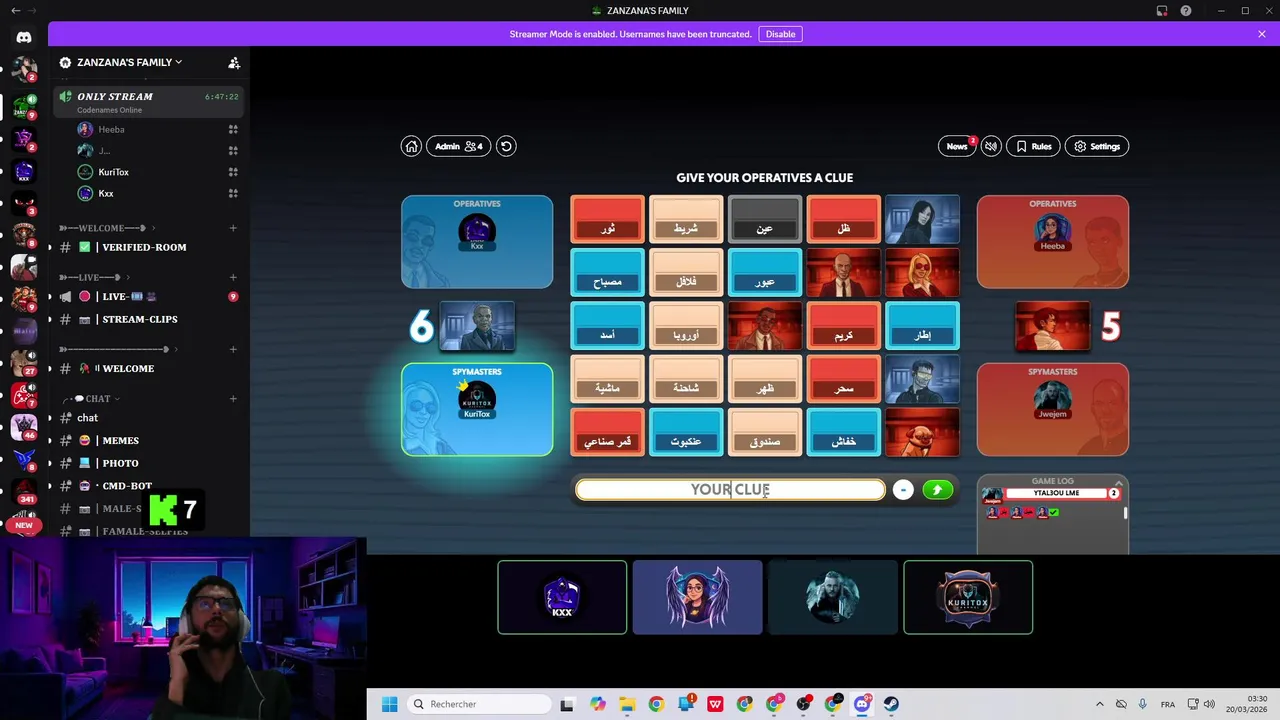Show hidden system tray icons chevron

click(x=1099, y=704)
